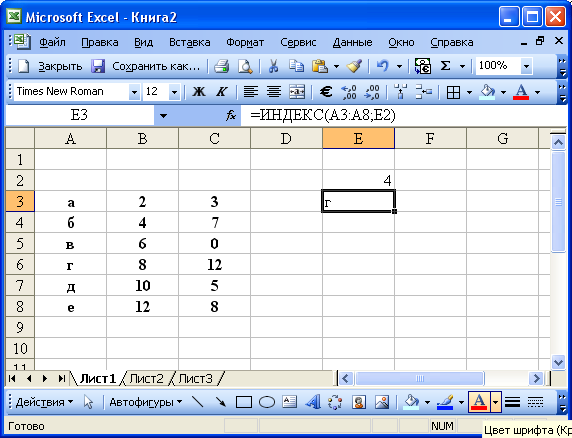Click the Fill Color bucket in formatting toolbar
Viewport: 572px width, 438px height.
pyautogui.click(x=488, y=92)
